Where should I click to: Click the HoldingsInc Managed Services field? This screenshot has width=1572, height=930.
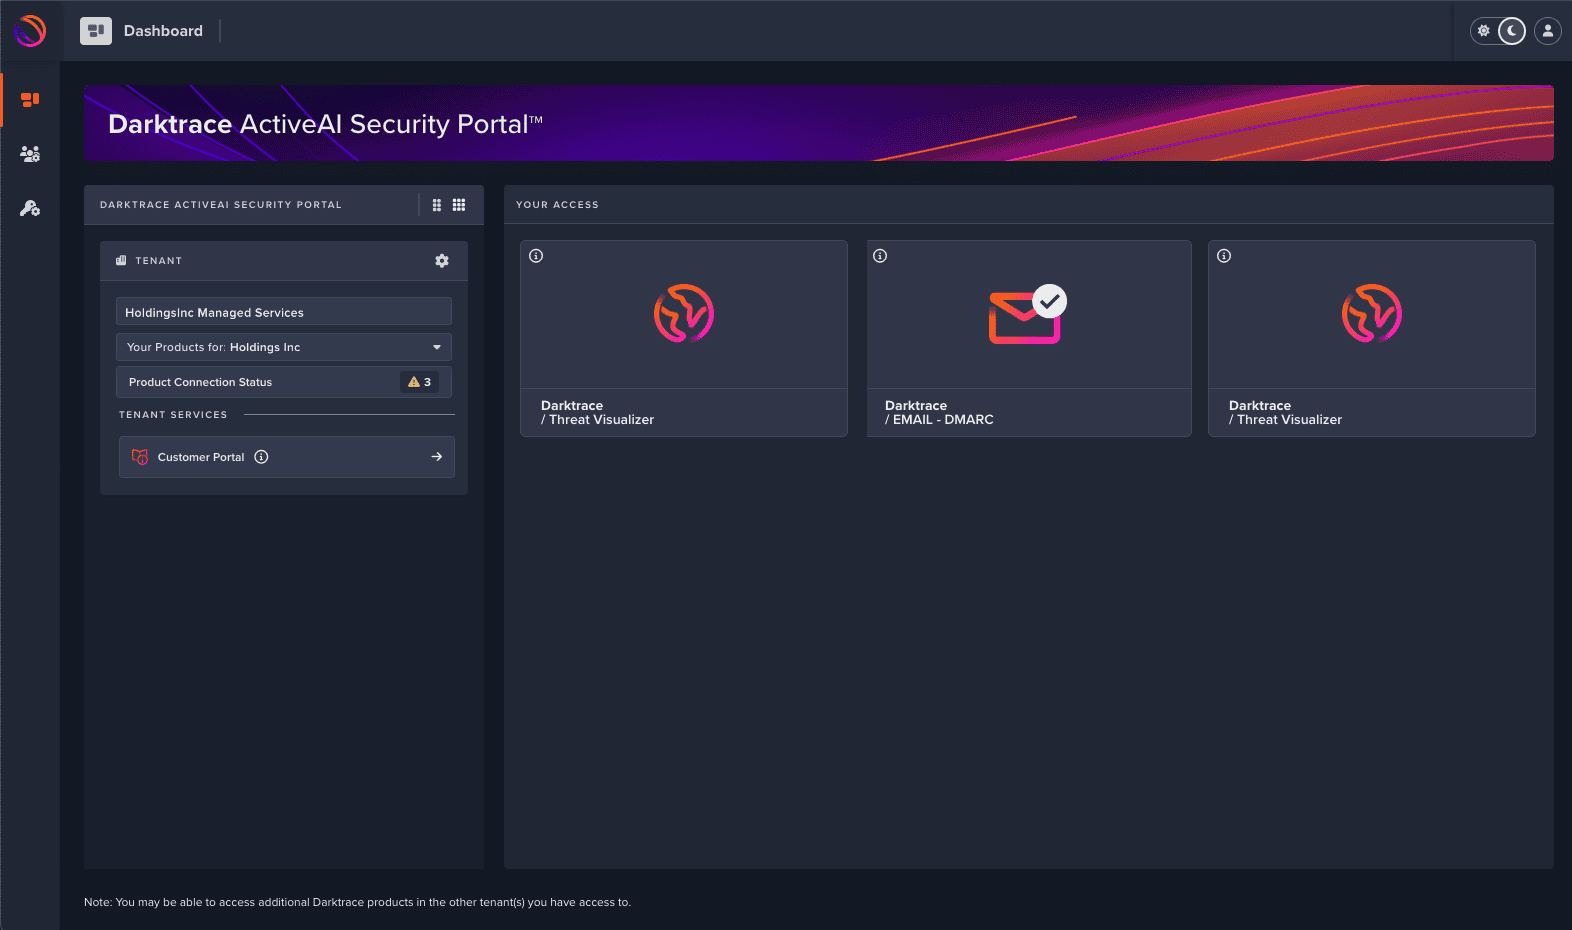pos(284,311)
